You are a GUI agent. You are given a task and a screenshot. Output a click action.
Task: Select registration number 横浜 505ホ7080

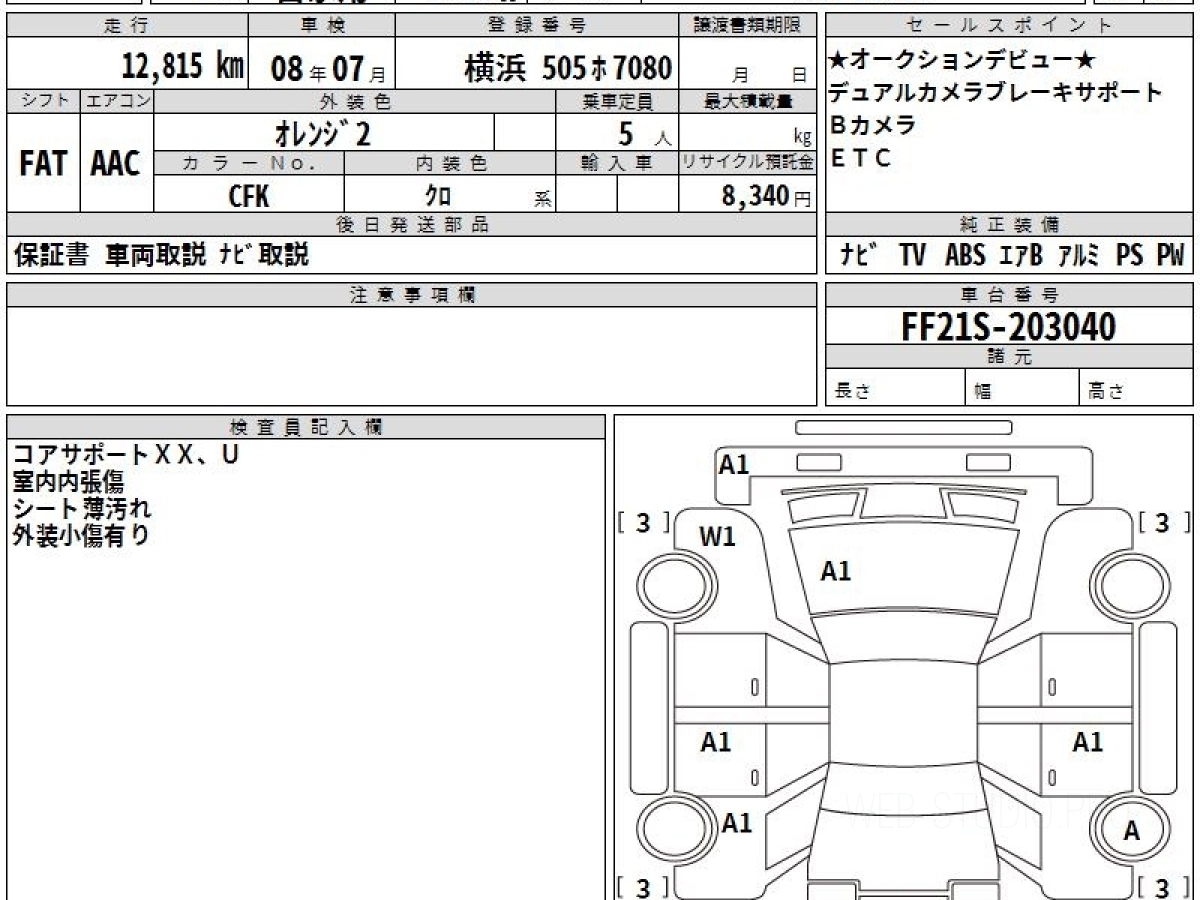567,68
